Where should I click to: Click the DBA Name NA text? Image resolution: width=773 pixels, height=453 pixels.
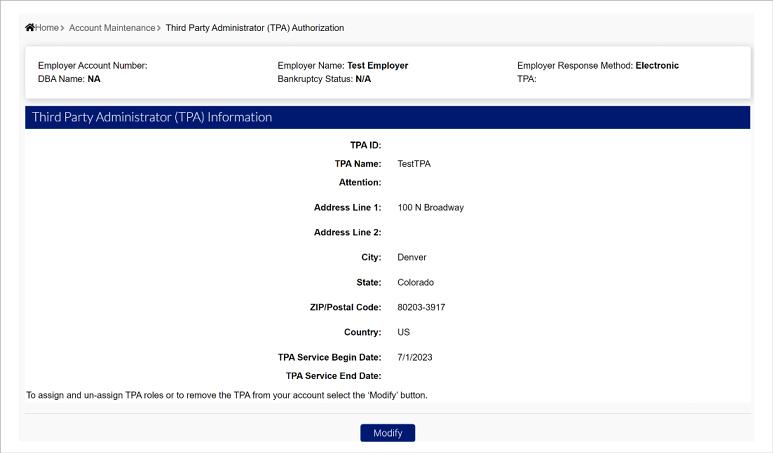[x=94, y=79]
